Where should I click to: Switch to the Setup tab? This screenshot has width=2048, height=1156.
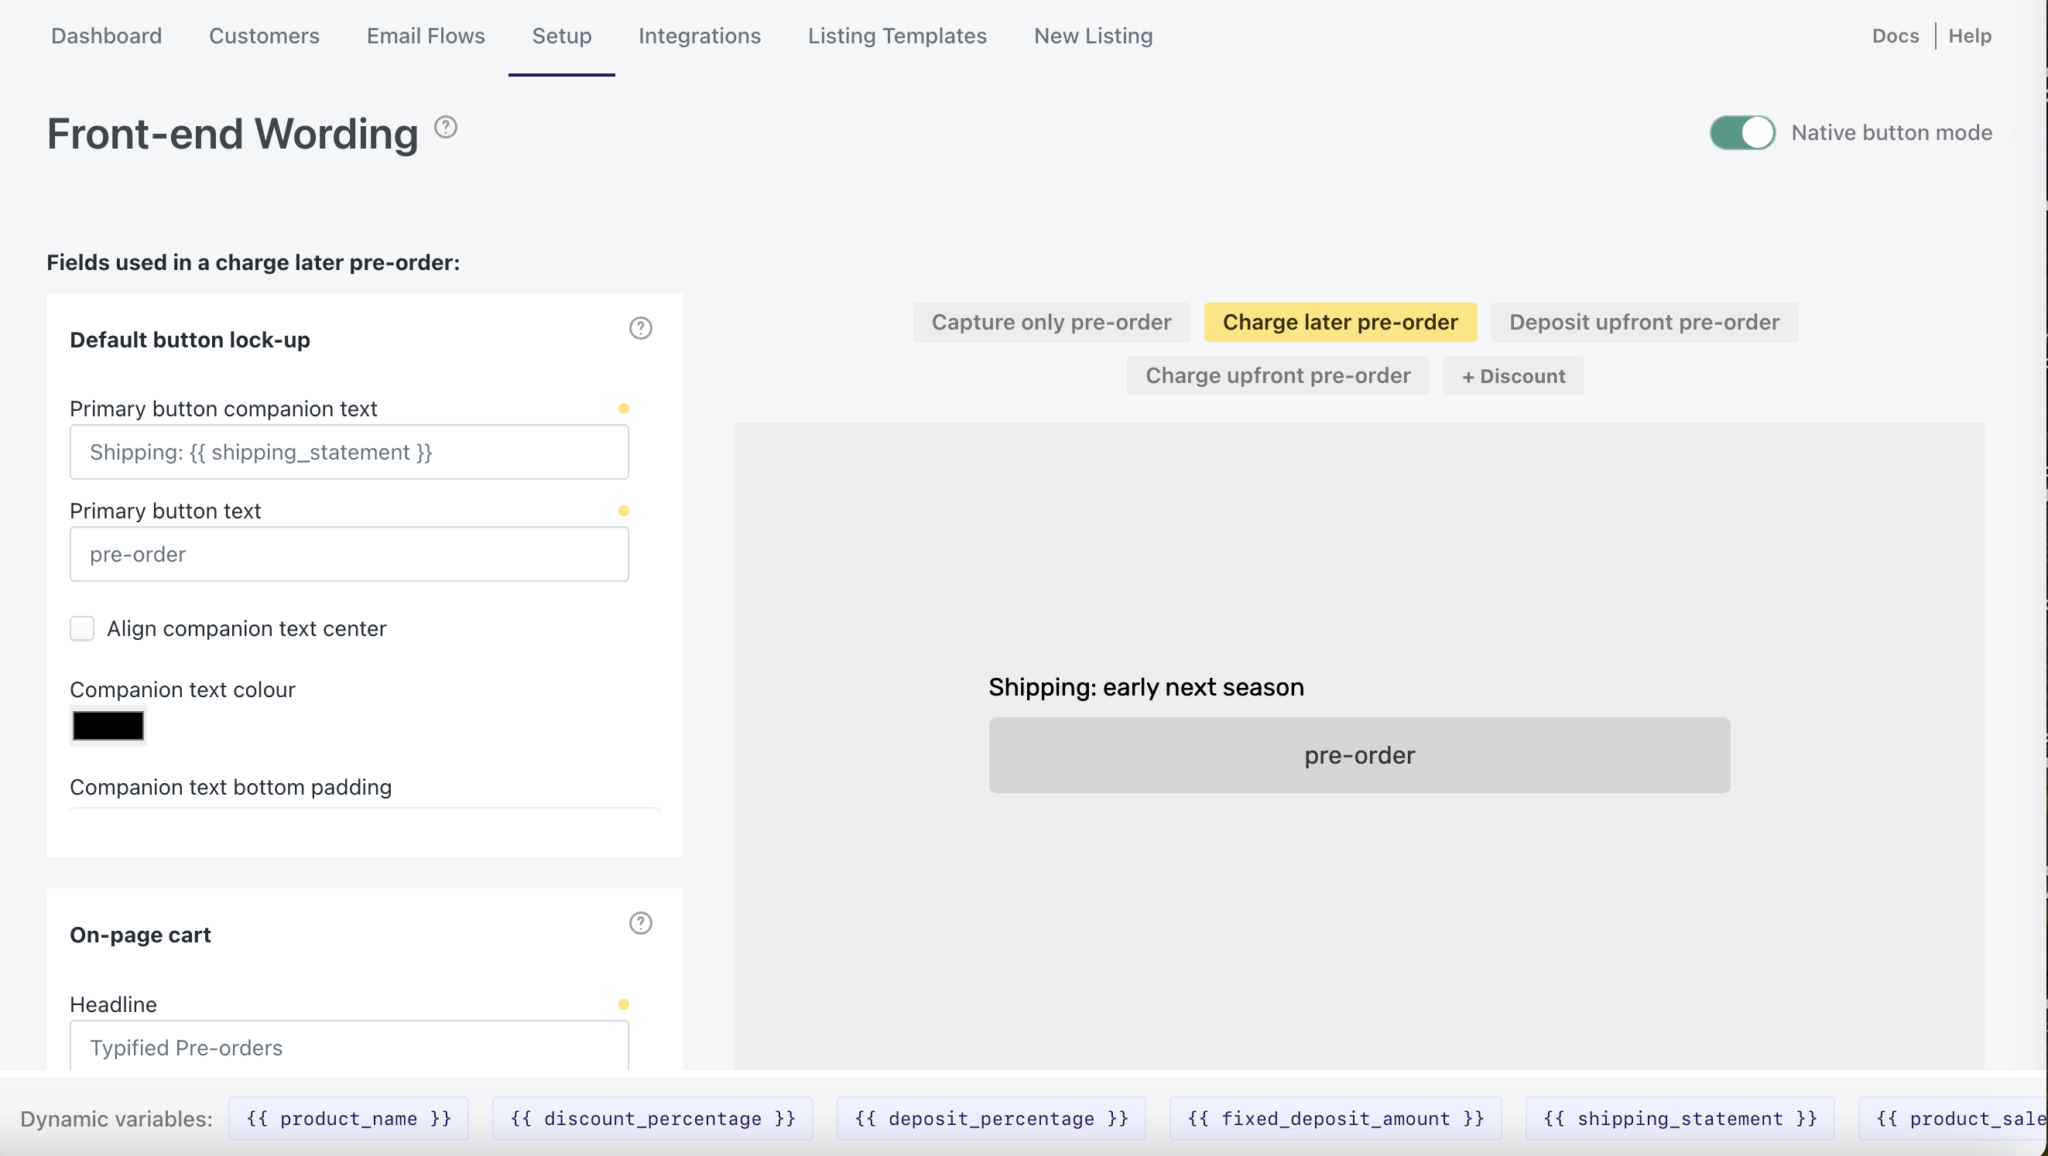click(561, 36)
